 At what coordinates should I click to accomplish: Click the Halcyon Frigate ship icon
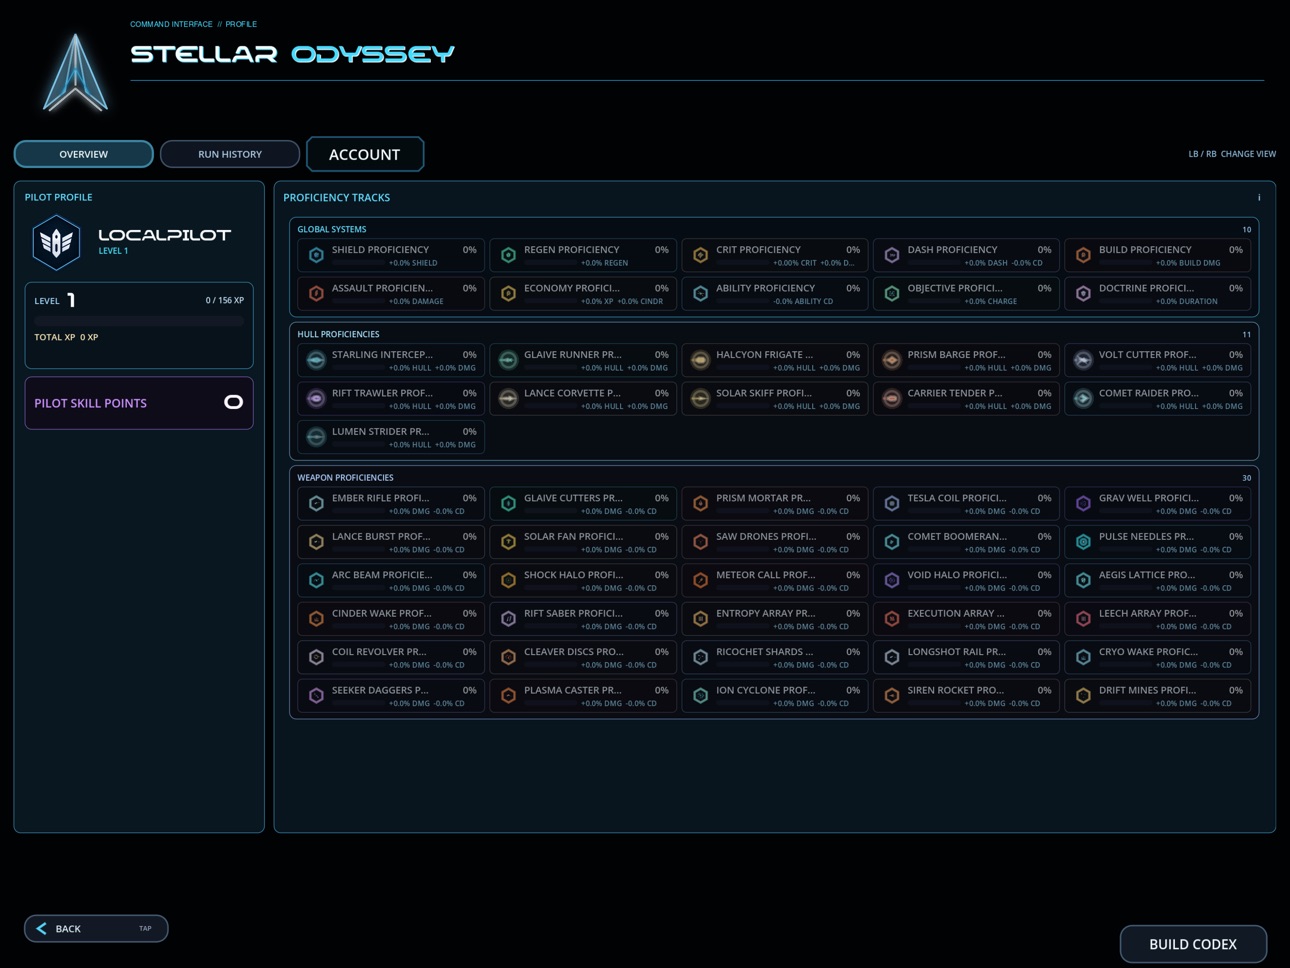click(700, 360)
